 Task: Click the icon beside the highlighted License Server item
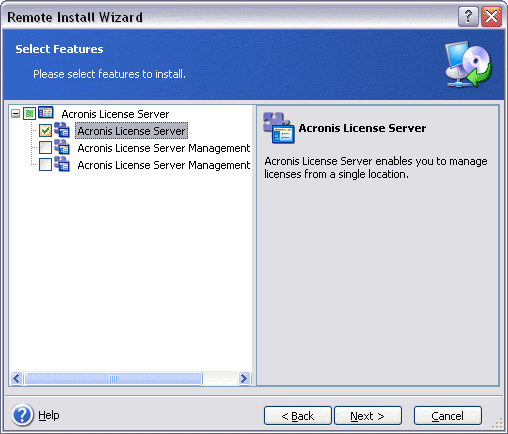point(62,130)
